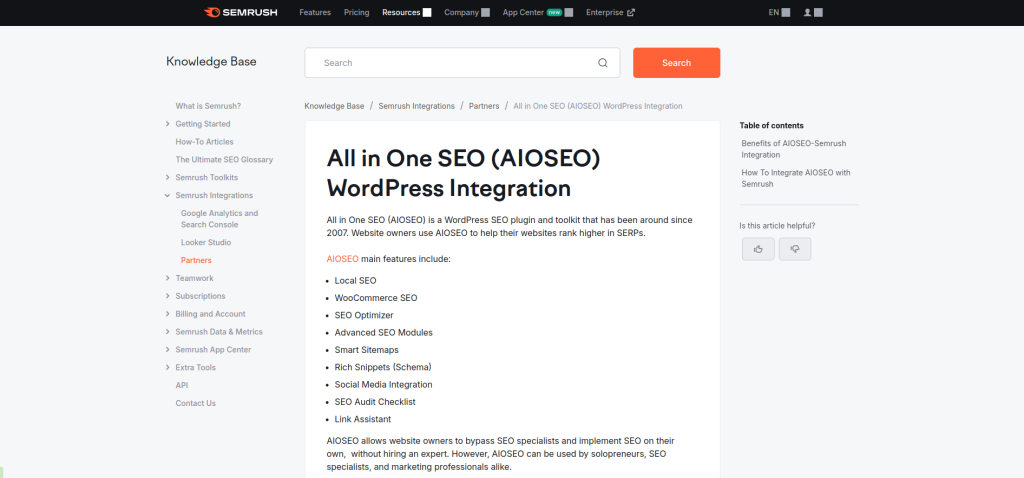Open the user account profile icon
This screenshot has width=1024, height=478.
[812, 12]
